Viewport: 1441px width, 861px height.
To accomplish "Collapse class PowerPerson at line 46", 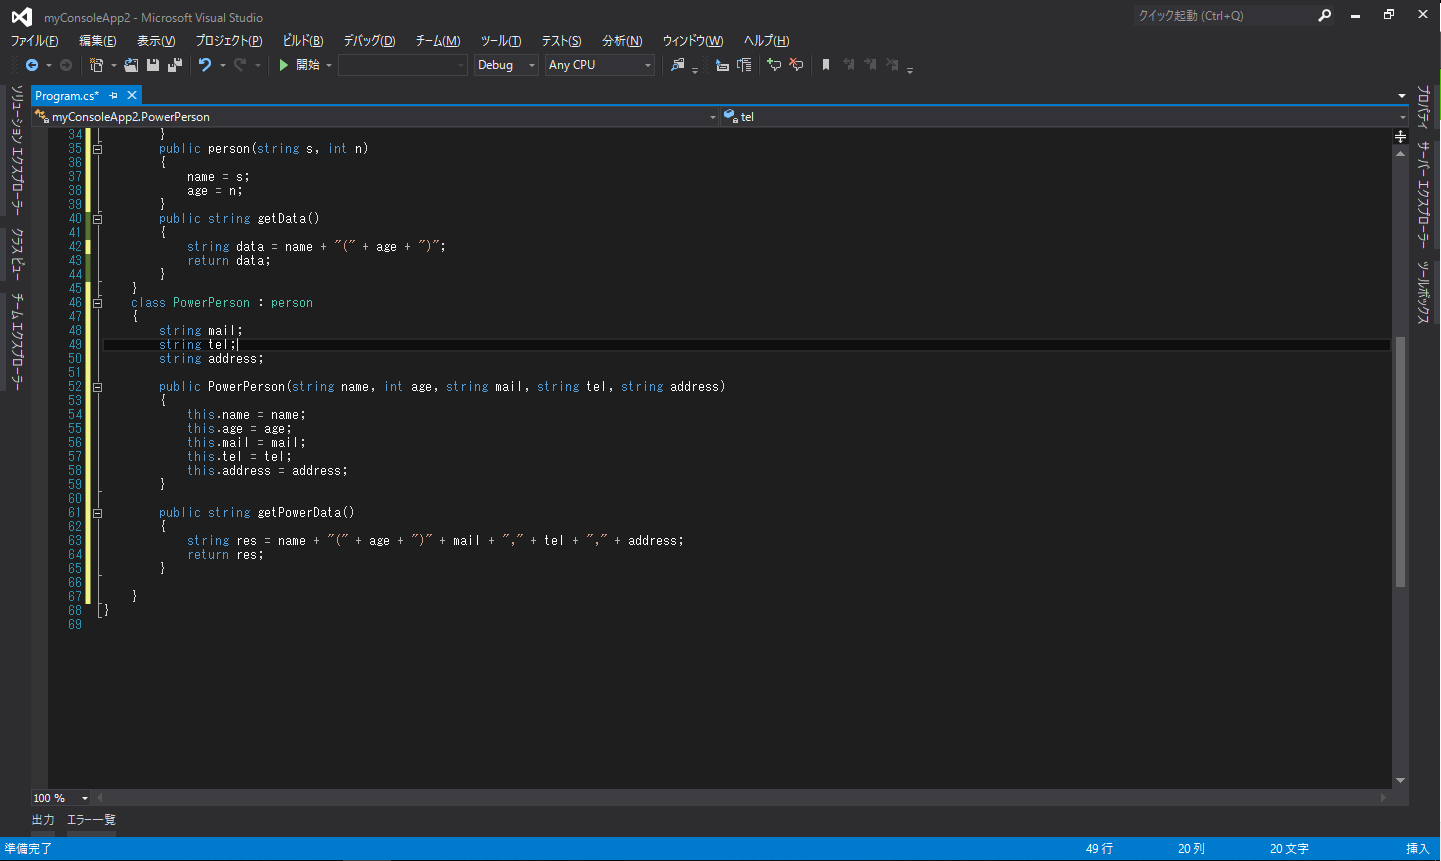I will (x=98, y=303).
